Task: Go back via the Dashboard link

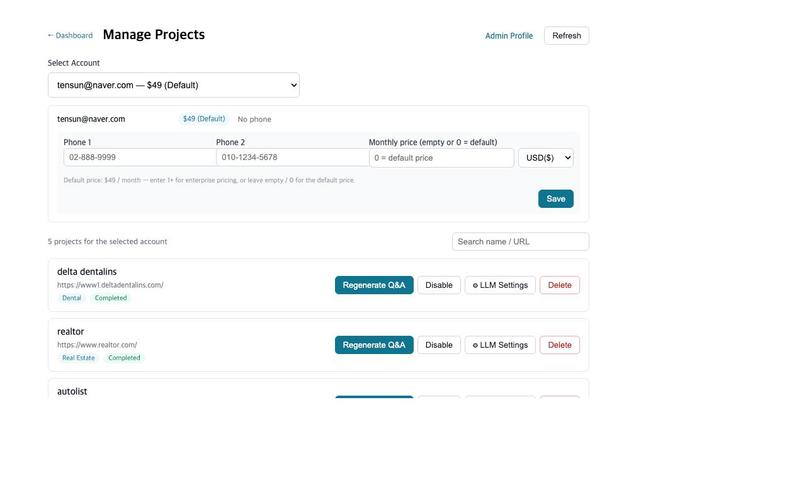Action: 70,35
